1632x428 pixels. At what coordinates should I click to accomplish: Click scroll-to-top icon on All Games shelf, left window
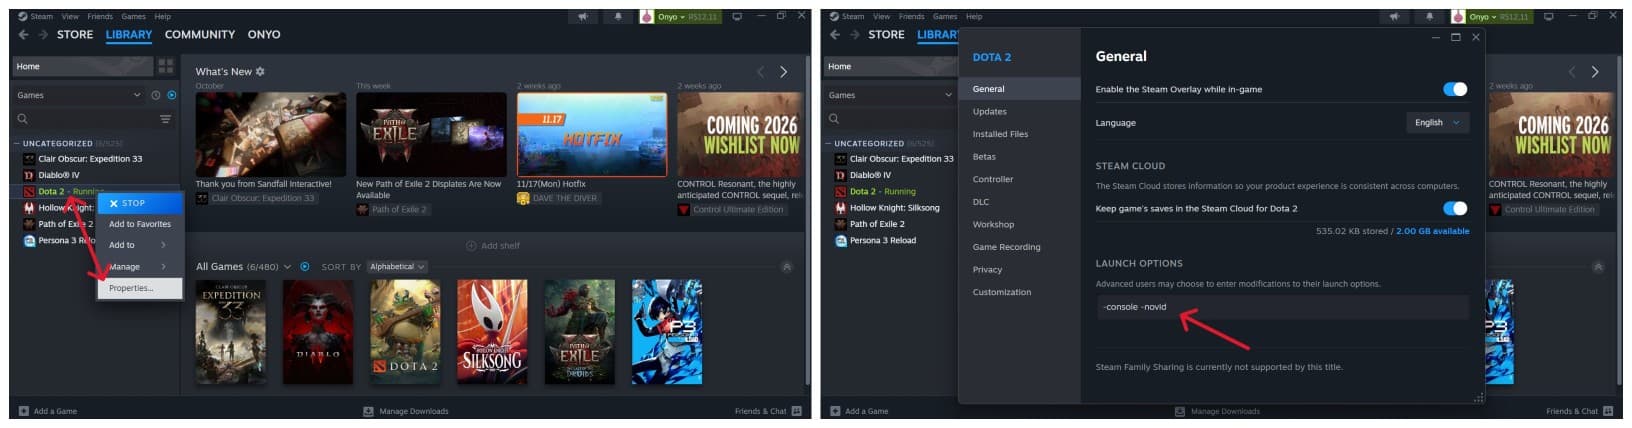787,267
